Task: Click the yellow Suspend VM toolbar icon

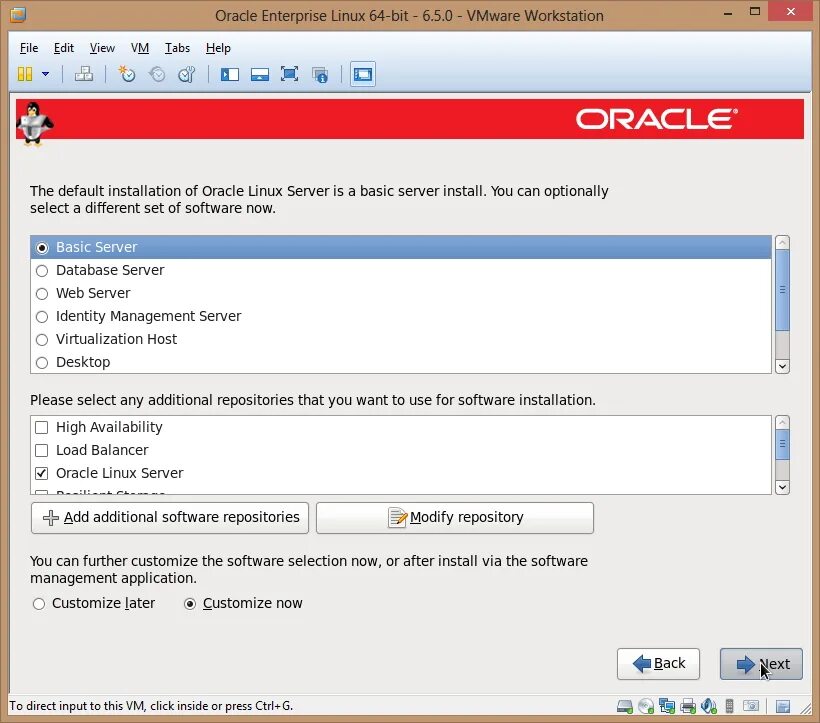Action: click(x=25, y=74)
